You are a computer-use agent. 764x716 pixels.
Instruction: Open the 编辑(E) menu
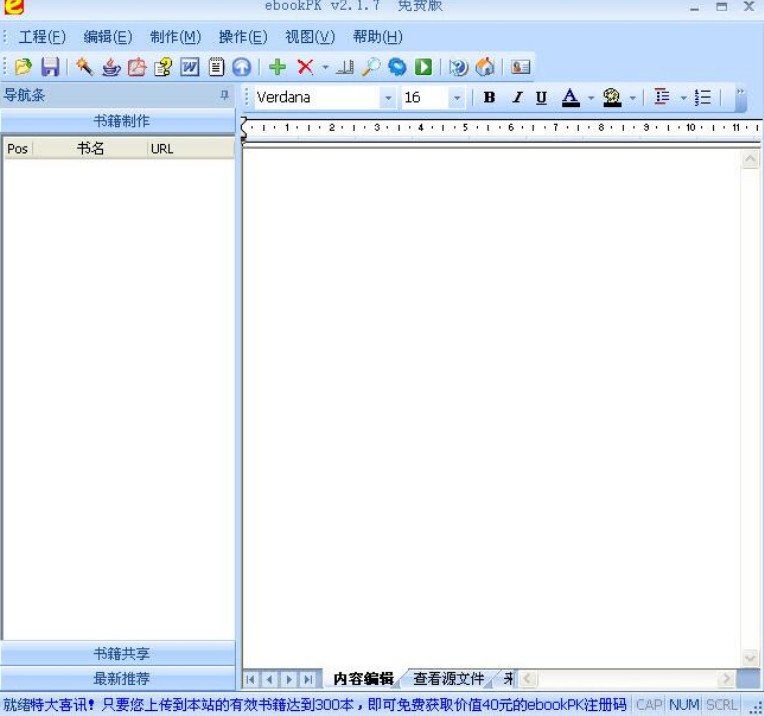pyautogui.click(x=107, y=37)
